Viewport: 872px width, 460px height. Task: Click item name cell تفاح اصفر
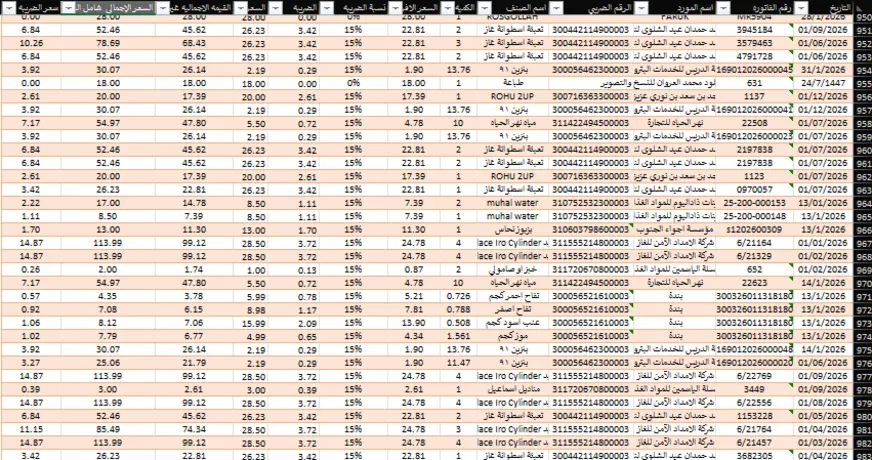pyautogui.click(x=512, y=310)
